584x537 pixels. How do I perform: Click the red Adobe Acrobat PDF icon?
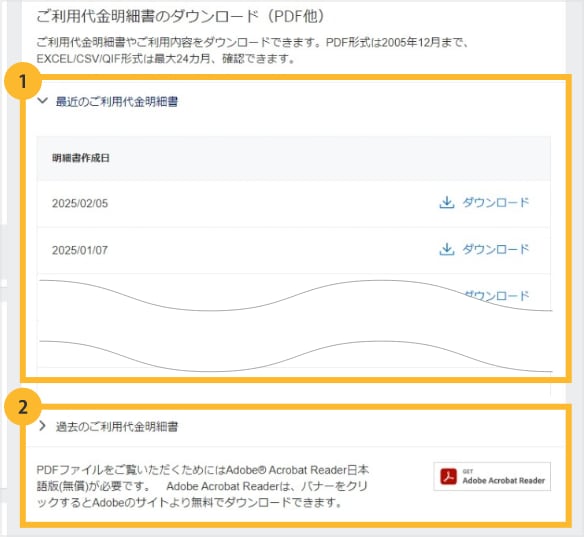(x=448, y=477)
